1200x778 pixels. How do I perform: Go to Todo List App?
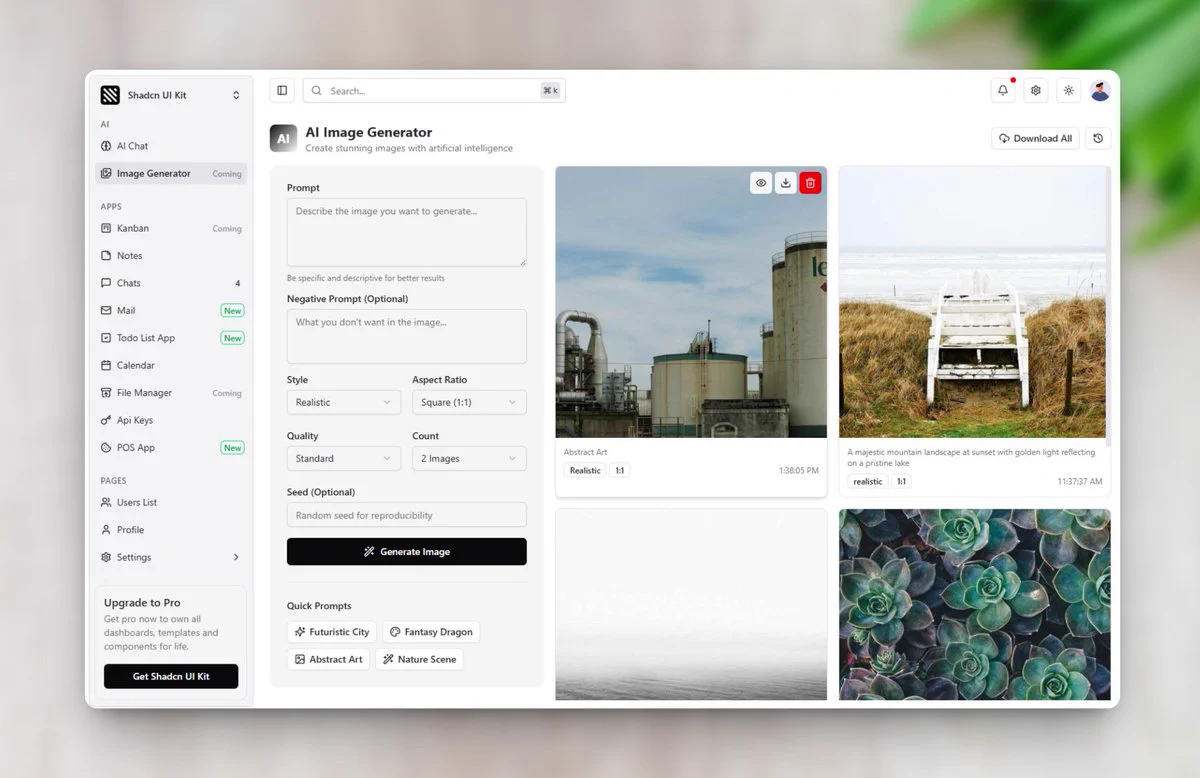(x=171, y=338)
